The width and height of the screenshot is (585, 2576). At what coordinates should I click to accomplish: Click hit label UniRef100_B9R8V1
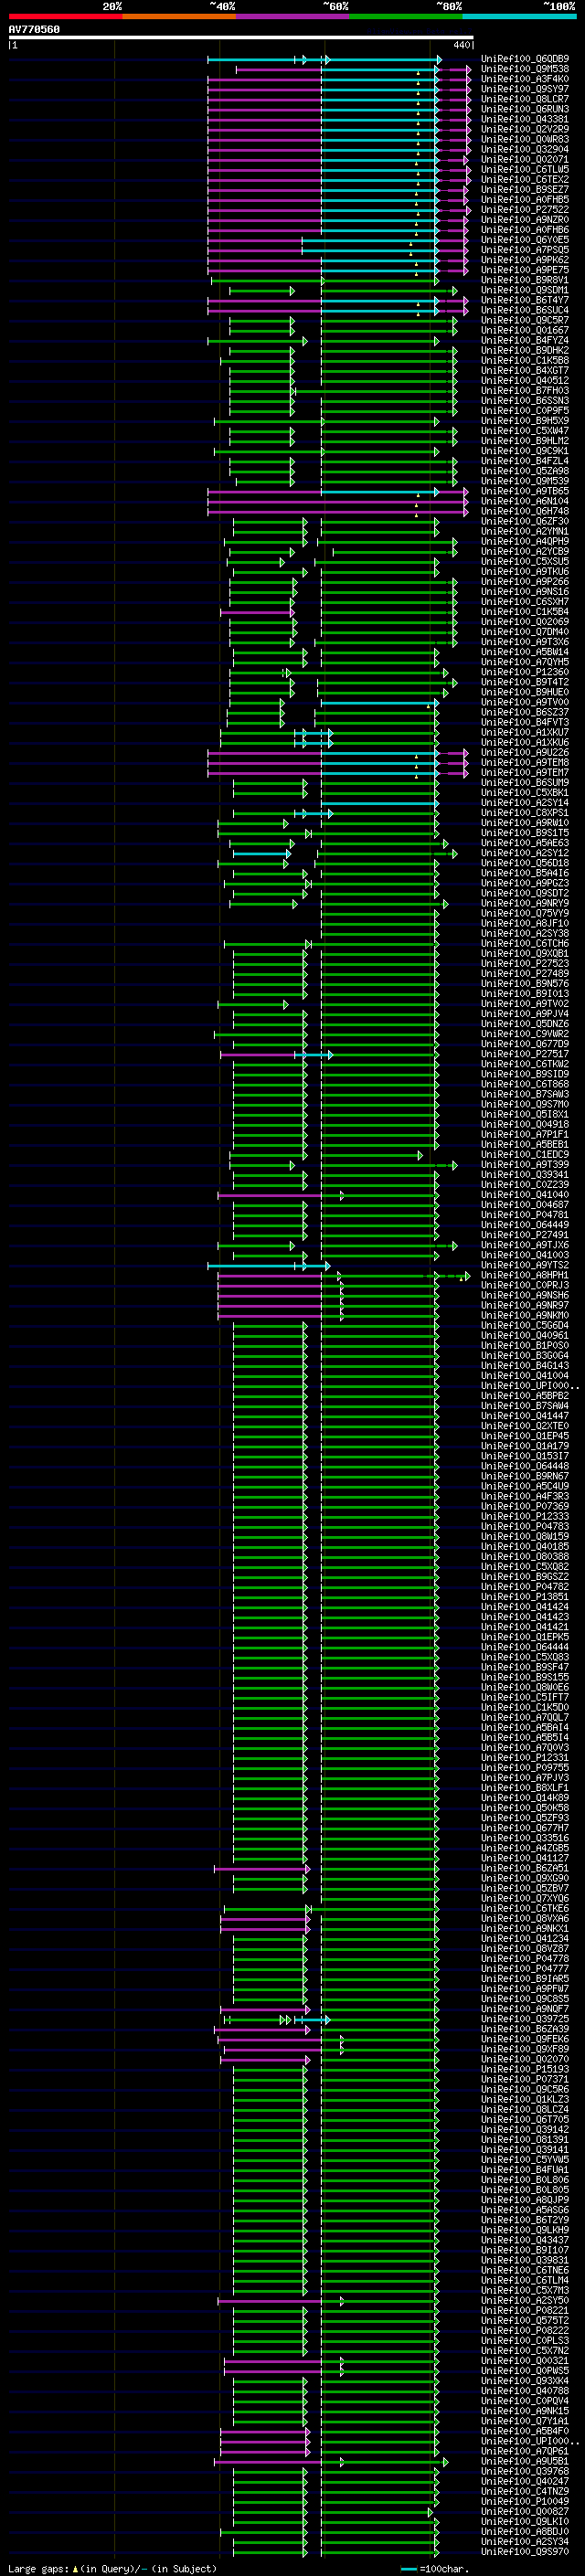[x=525, y=280]
